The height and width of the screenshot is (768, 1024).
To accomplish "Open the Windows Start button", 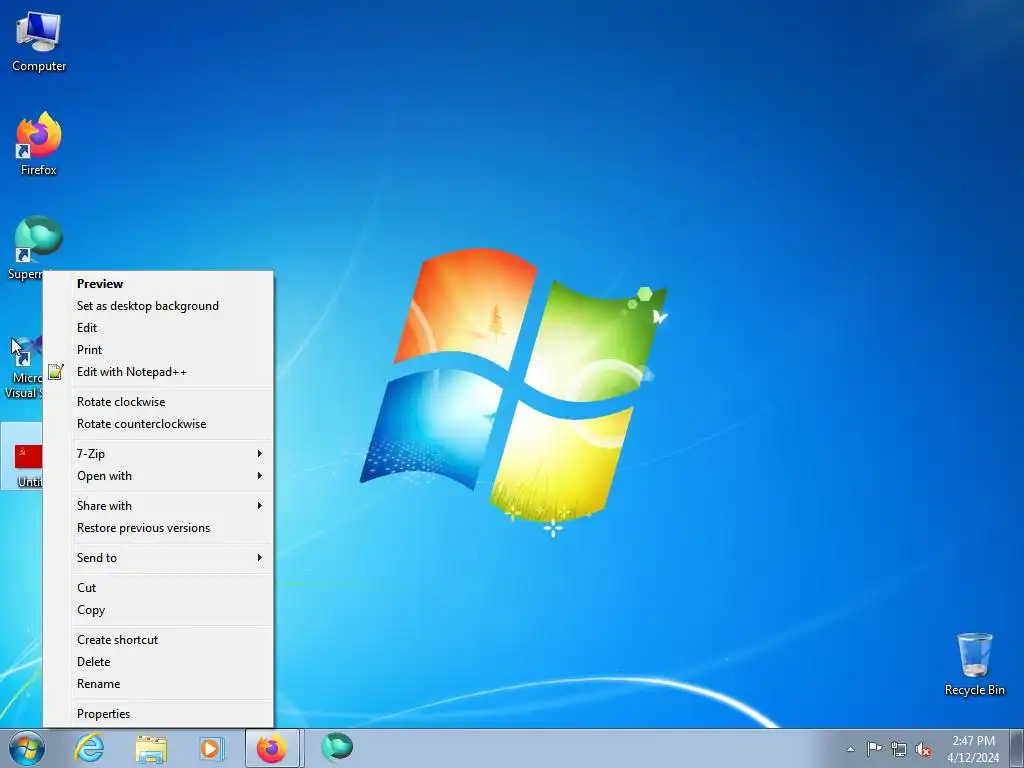I will (x=27, y=748).
